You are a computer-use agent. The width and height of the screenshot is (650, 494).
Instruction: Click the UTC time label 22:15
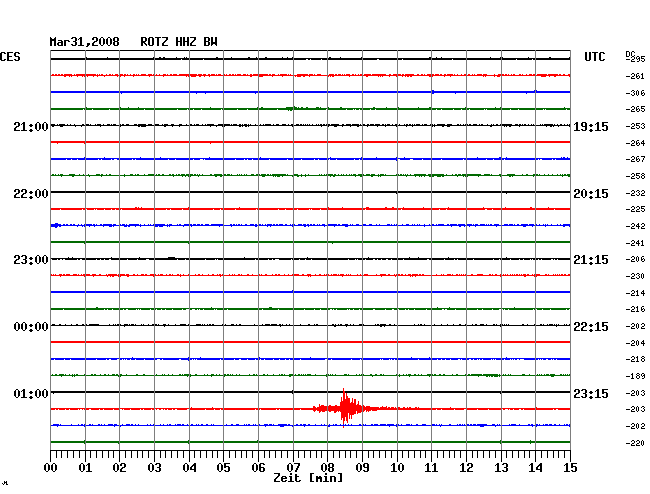click(591, 327)
